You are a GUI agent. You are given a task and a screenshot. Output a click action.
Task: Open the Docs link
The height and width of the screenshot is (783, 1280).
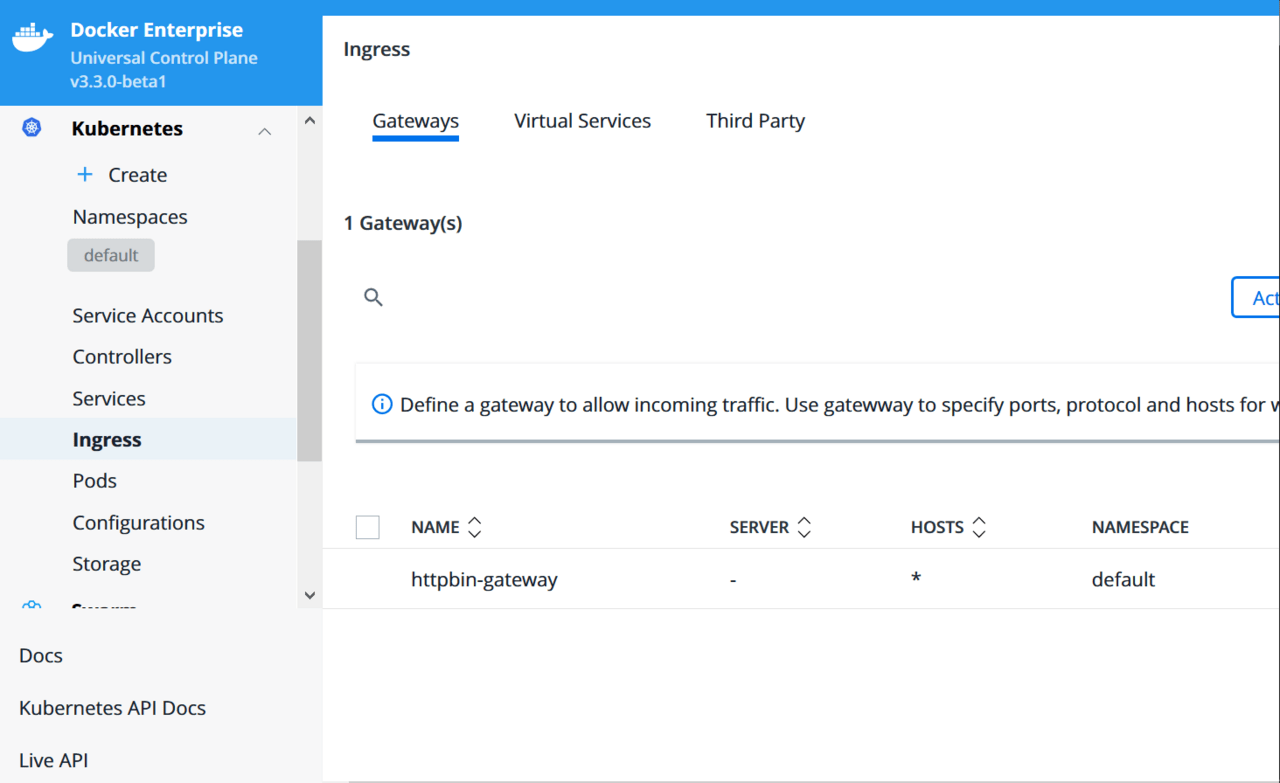41,655
